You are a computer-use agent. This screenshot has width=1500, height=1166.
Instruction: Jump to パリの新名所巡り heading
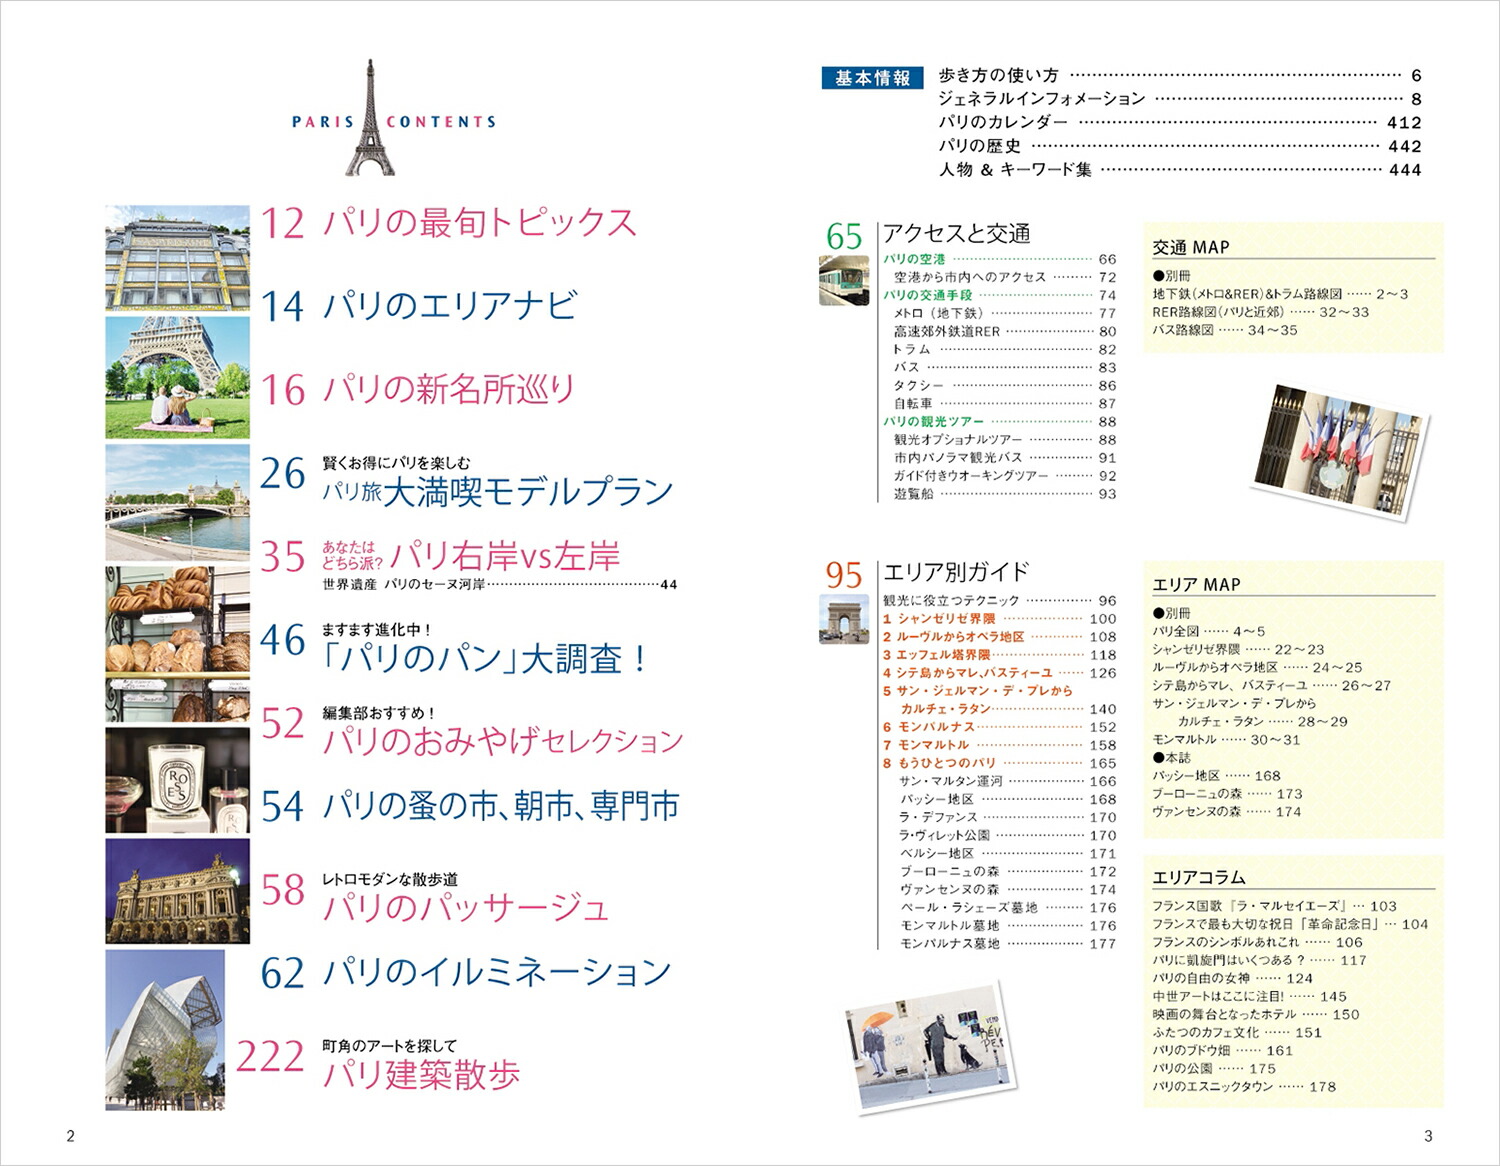(448, 389)
